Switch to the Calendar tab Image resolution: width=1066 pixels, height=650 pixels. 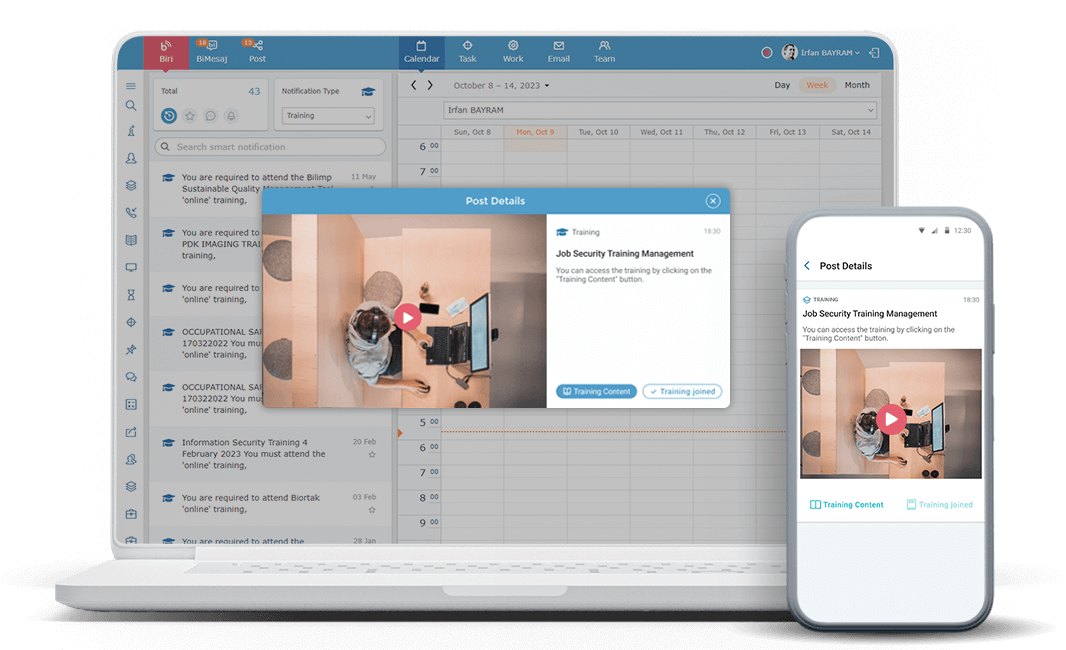coord(422,52)
